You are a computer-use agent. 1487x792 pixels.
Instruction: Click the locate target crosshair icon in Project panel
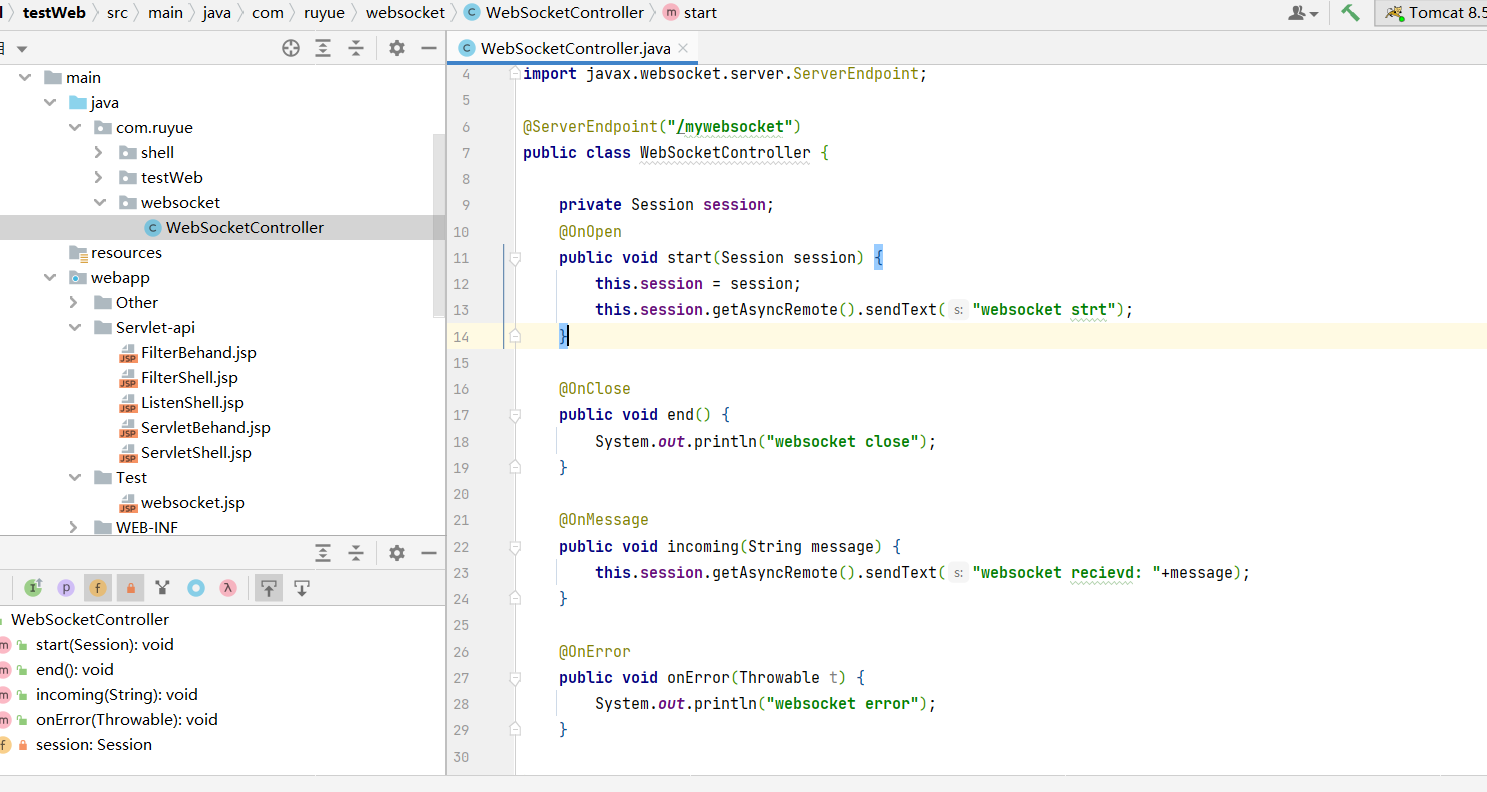tap(291, 48)
